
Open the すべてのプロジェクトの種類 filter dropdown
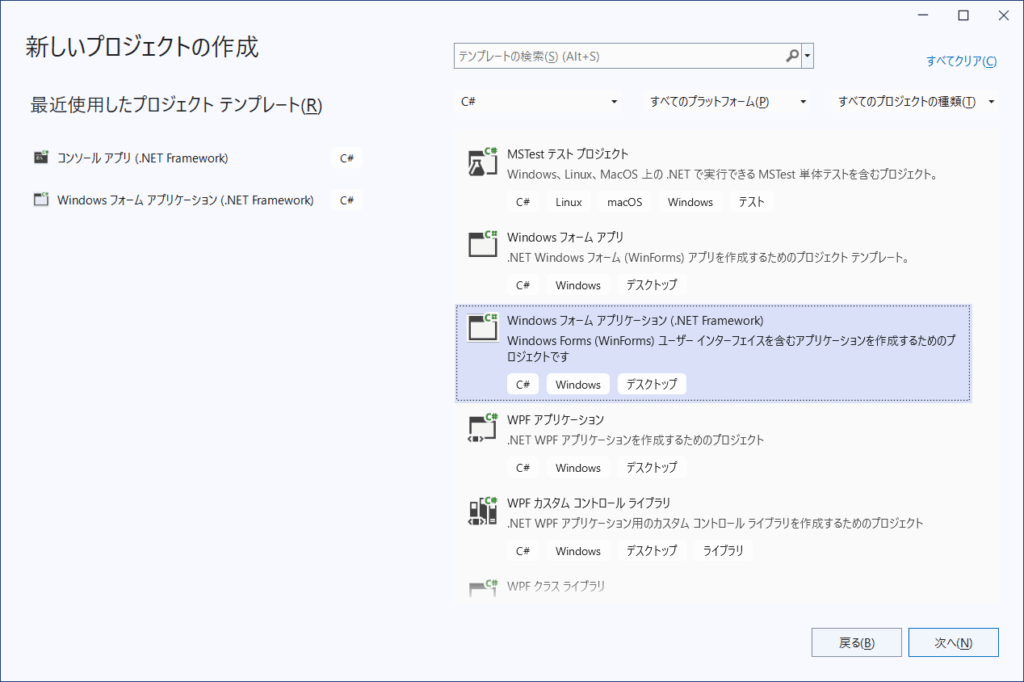(915, 102)
